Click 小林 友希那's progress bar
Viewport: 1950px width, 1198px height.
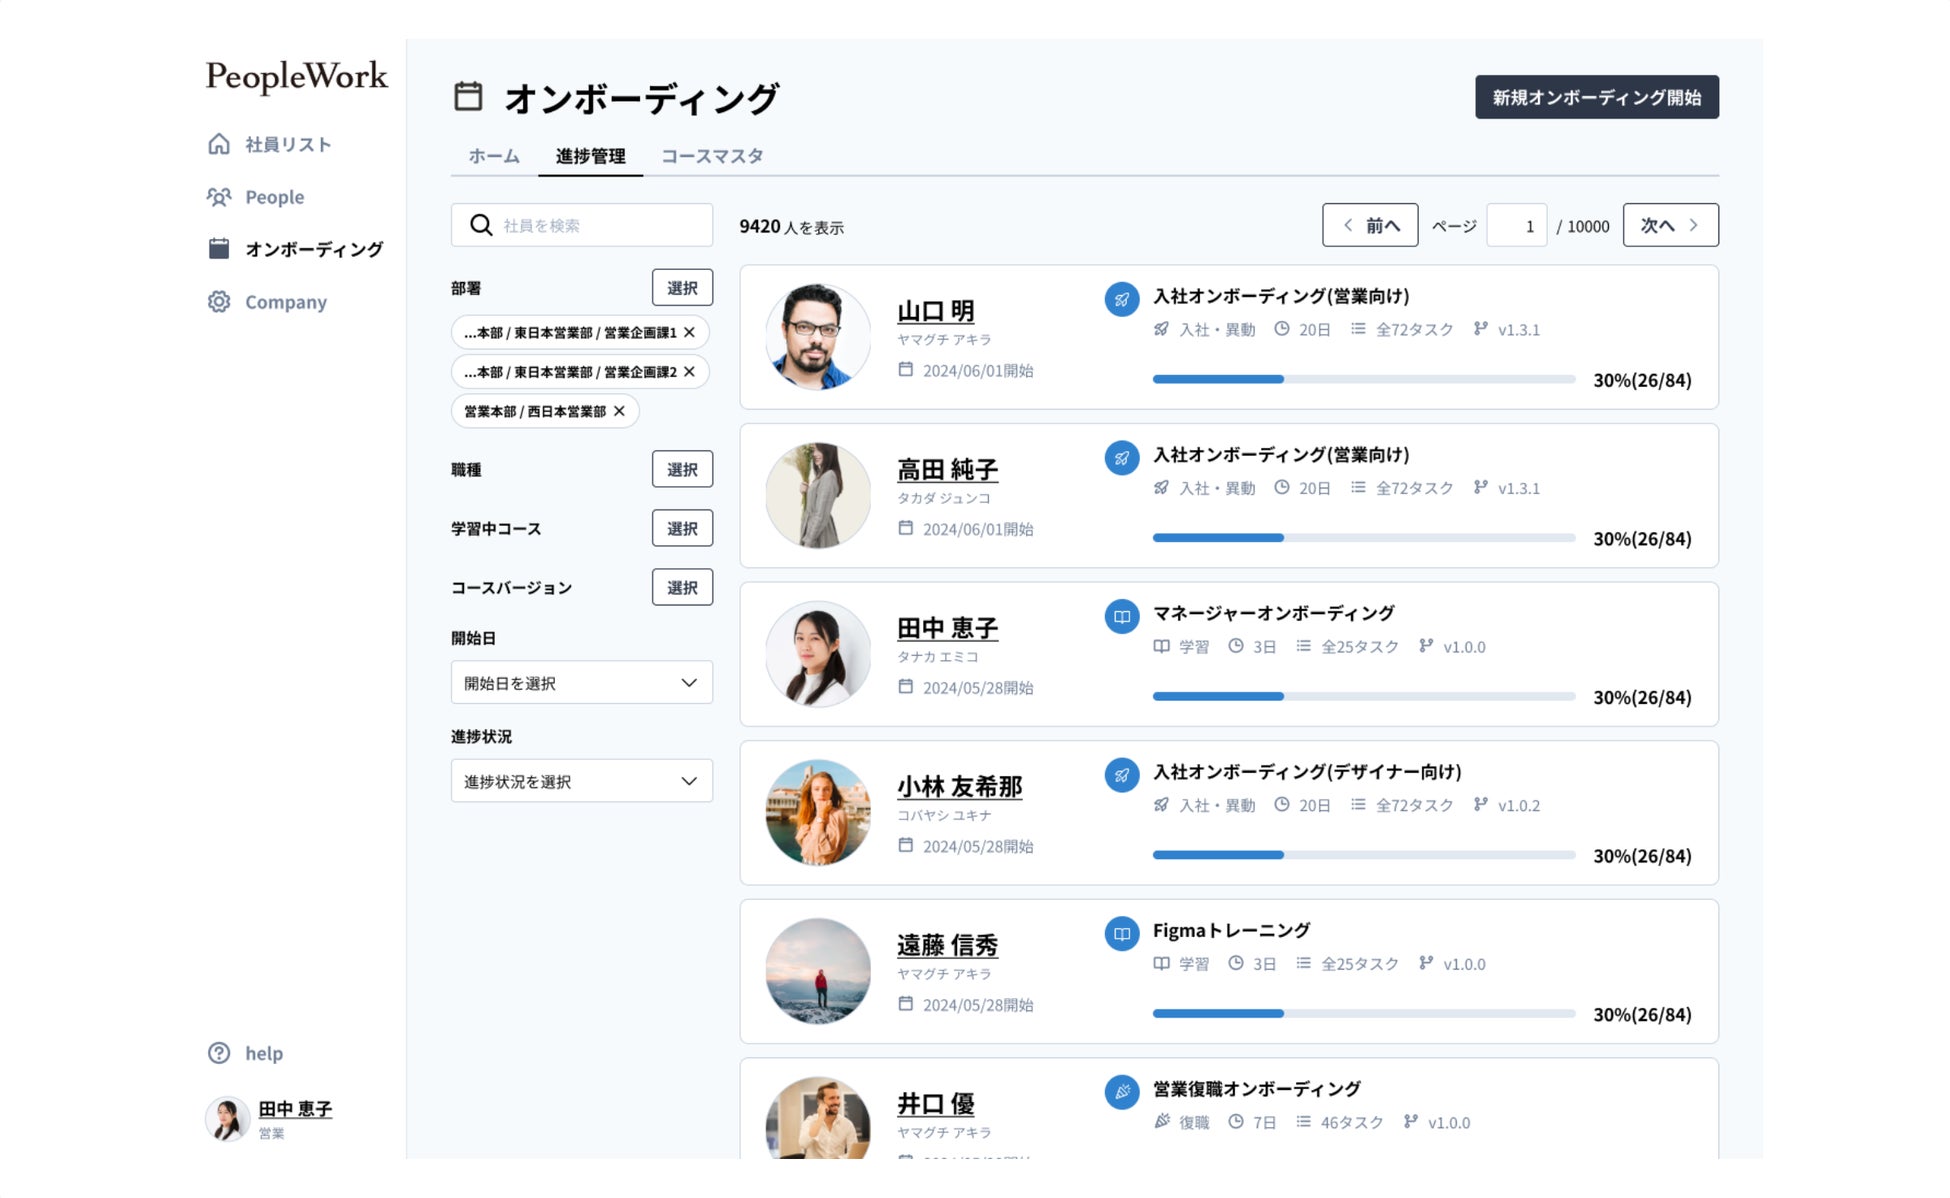[x=1363, y=855]
